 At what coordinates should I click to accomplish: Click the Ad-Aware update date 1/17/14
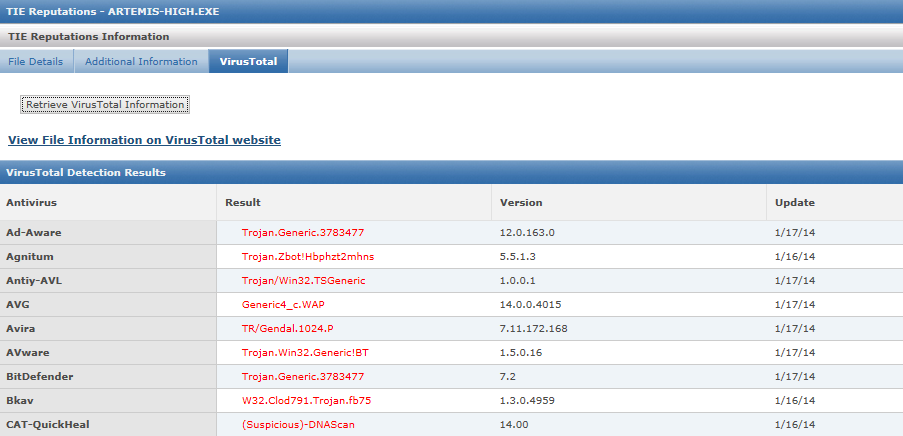pyautogui.click(x=795, y=233)
